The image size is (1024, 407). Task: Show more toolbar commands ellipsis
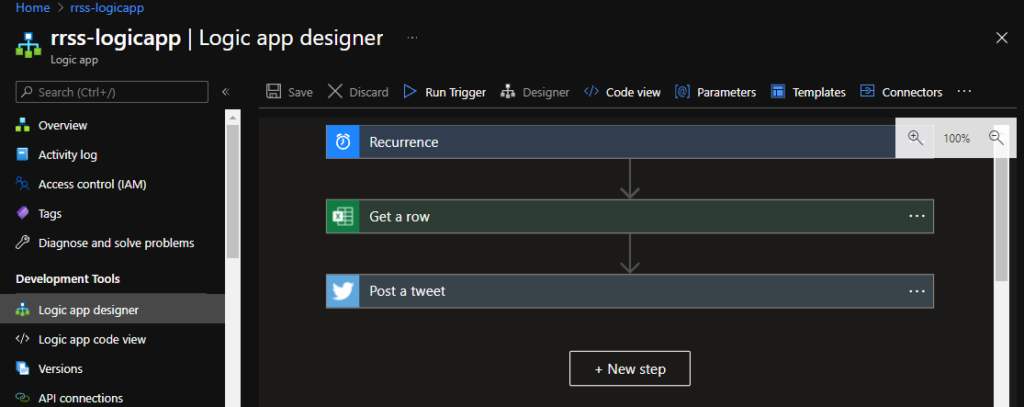(964, 91)
